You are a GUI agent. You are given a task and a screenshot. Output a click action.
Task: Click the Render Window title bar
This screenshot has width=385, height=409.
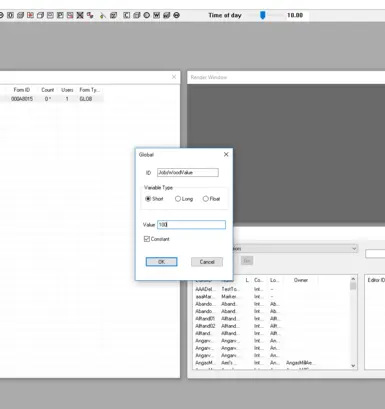coord(286,77)
